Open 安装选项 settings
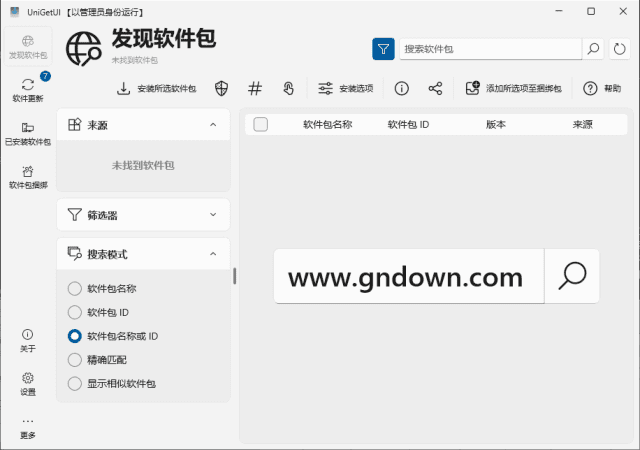The height and width of the screenshot is (450, 640). 346,88
